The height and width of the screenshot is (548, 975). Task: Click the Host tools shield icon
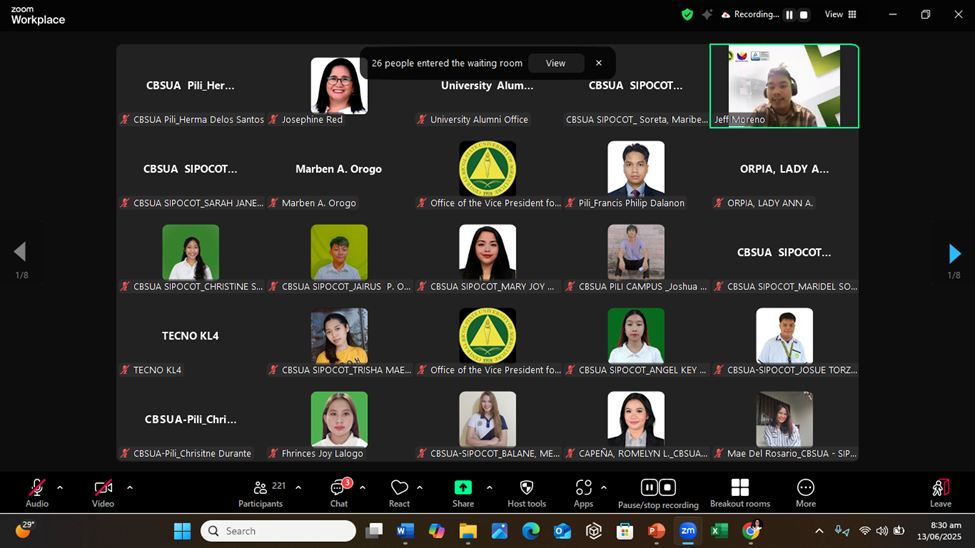pos(526,488)
